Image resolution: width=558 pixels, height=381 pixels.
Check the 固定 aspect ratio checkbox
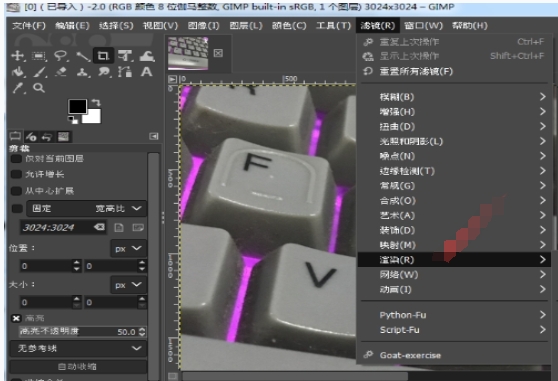pyautogui.click(x=17, y=208)
